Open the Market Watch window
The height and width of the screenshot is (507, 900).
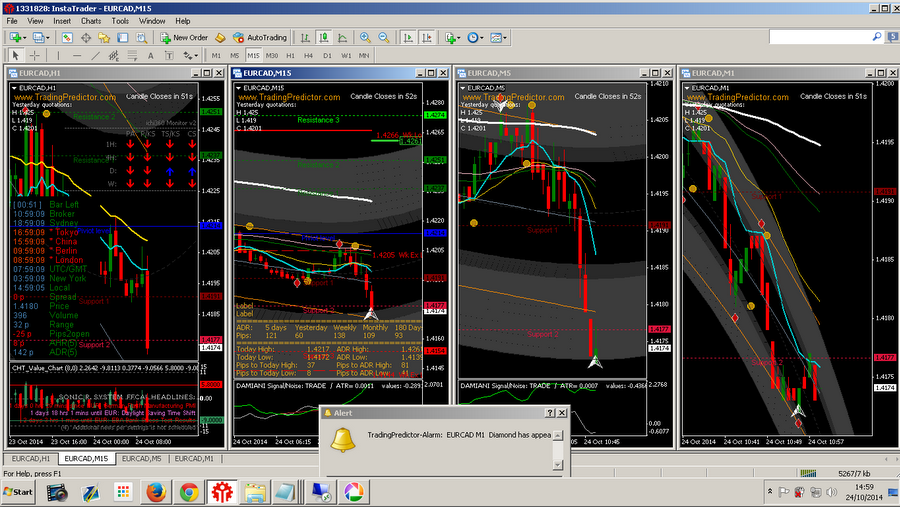click(x=67, y=37)
